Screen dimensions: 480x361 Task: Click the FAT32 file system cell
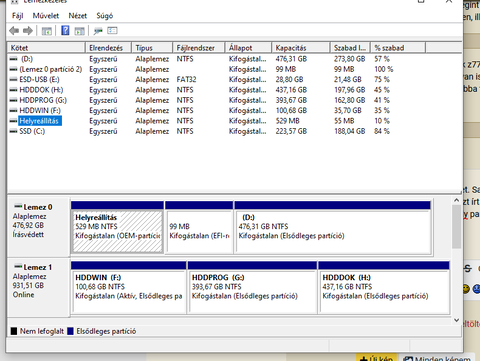pos(186,80)
